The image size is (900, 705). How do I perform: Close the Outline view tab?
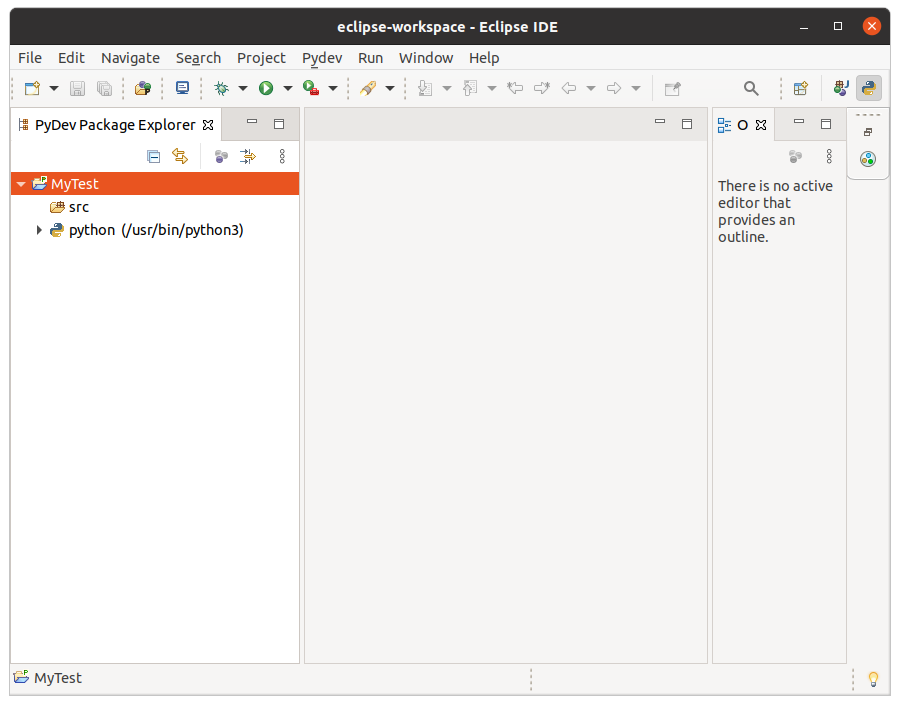coord(760,125)
